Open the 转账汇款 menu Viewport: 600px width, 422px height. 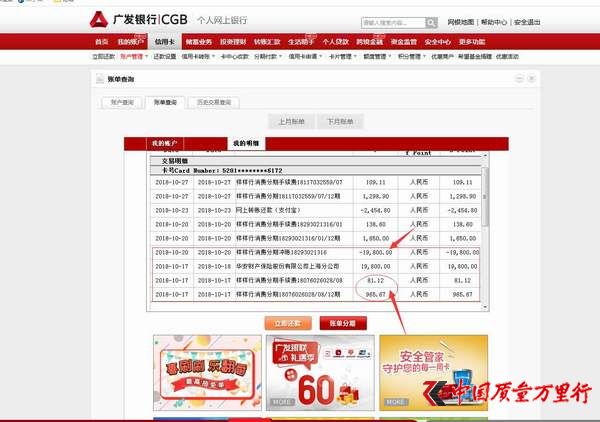(x=267, y=42)
